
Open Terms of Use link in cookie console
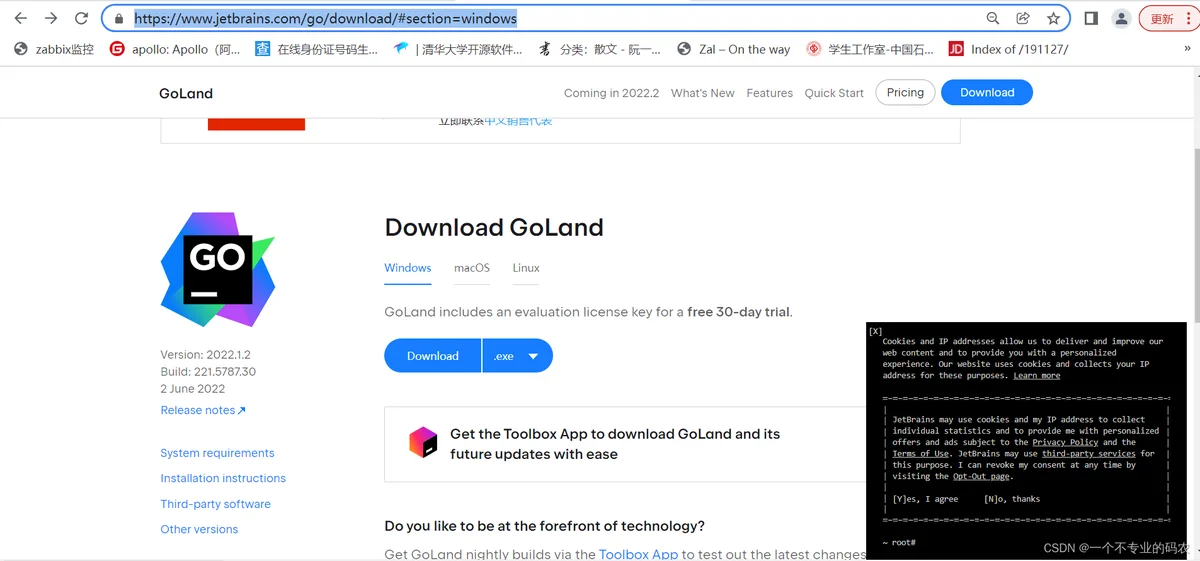point(920,454)
